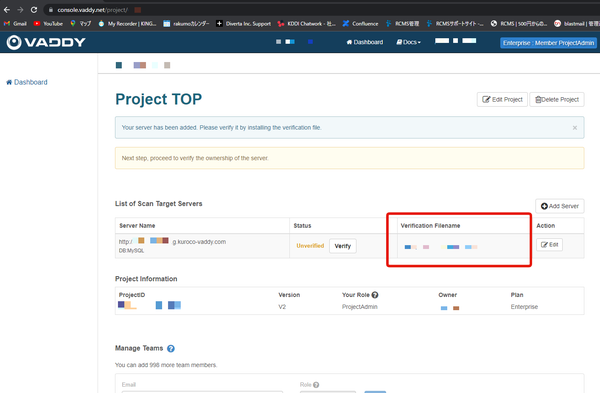Open the Confluence bookmark
The image size is (600, 393).
pos(360,24)
